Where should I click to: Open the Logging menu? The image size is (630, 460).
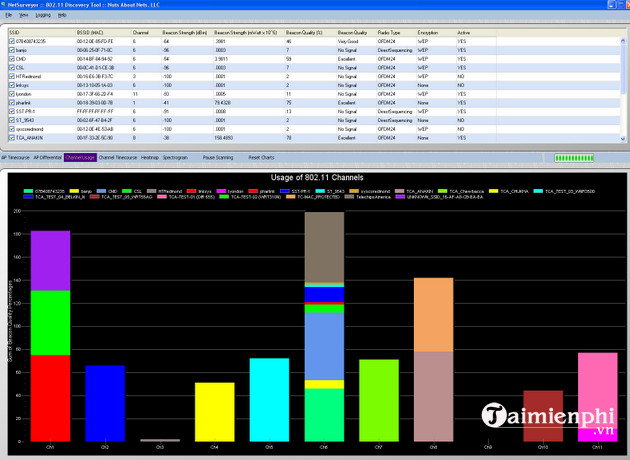pyautogui.click(x=43, y=15)
